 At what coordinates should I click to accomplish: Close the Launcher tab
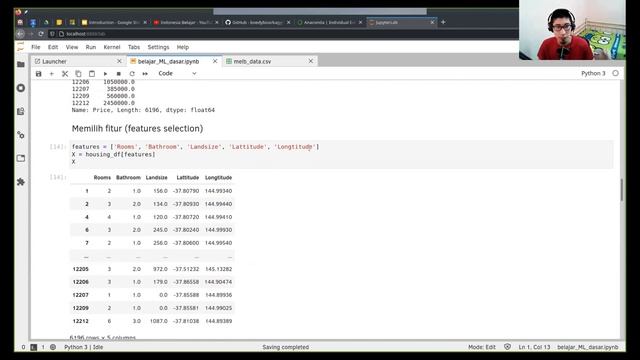pyautogui.click(x=119, y=61)
